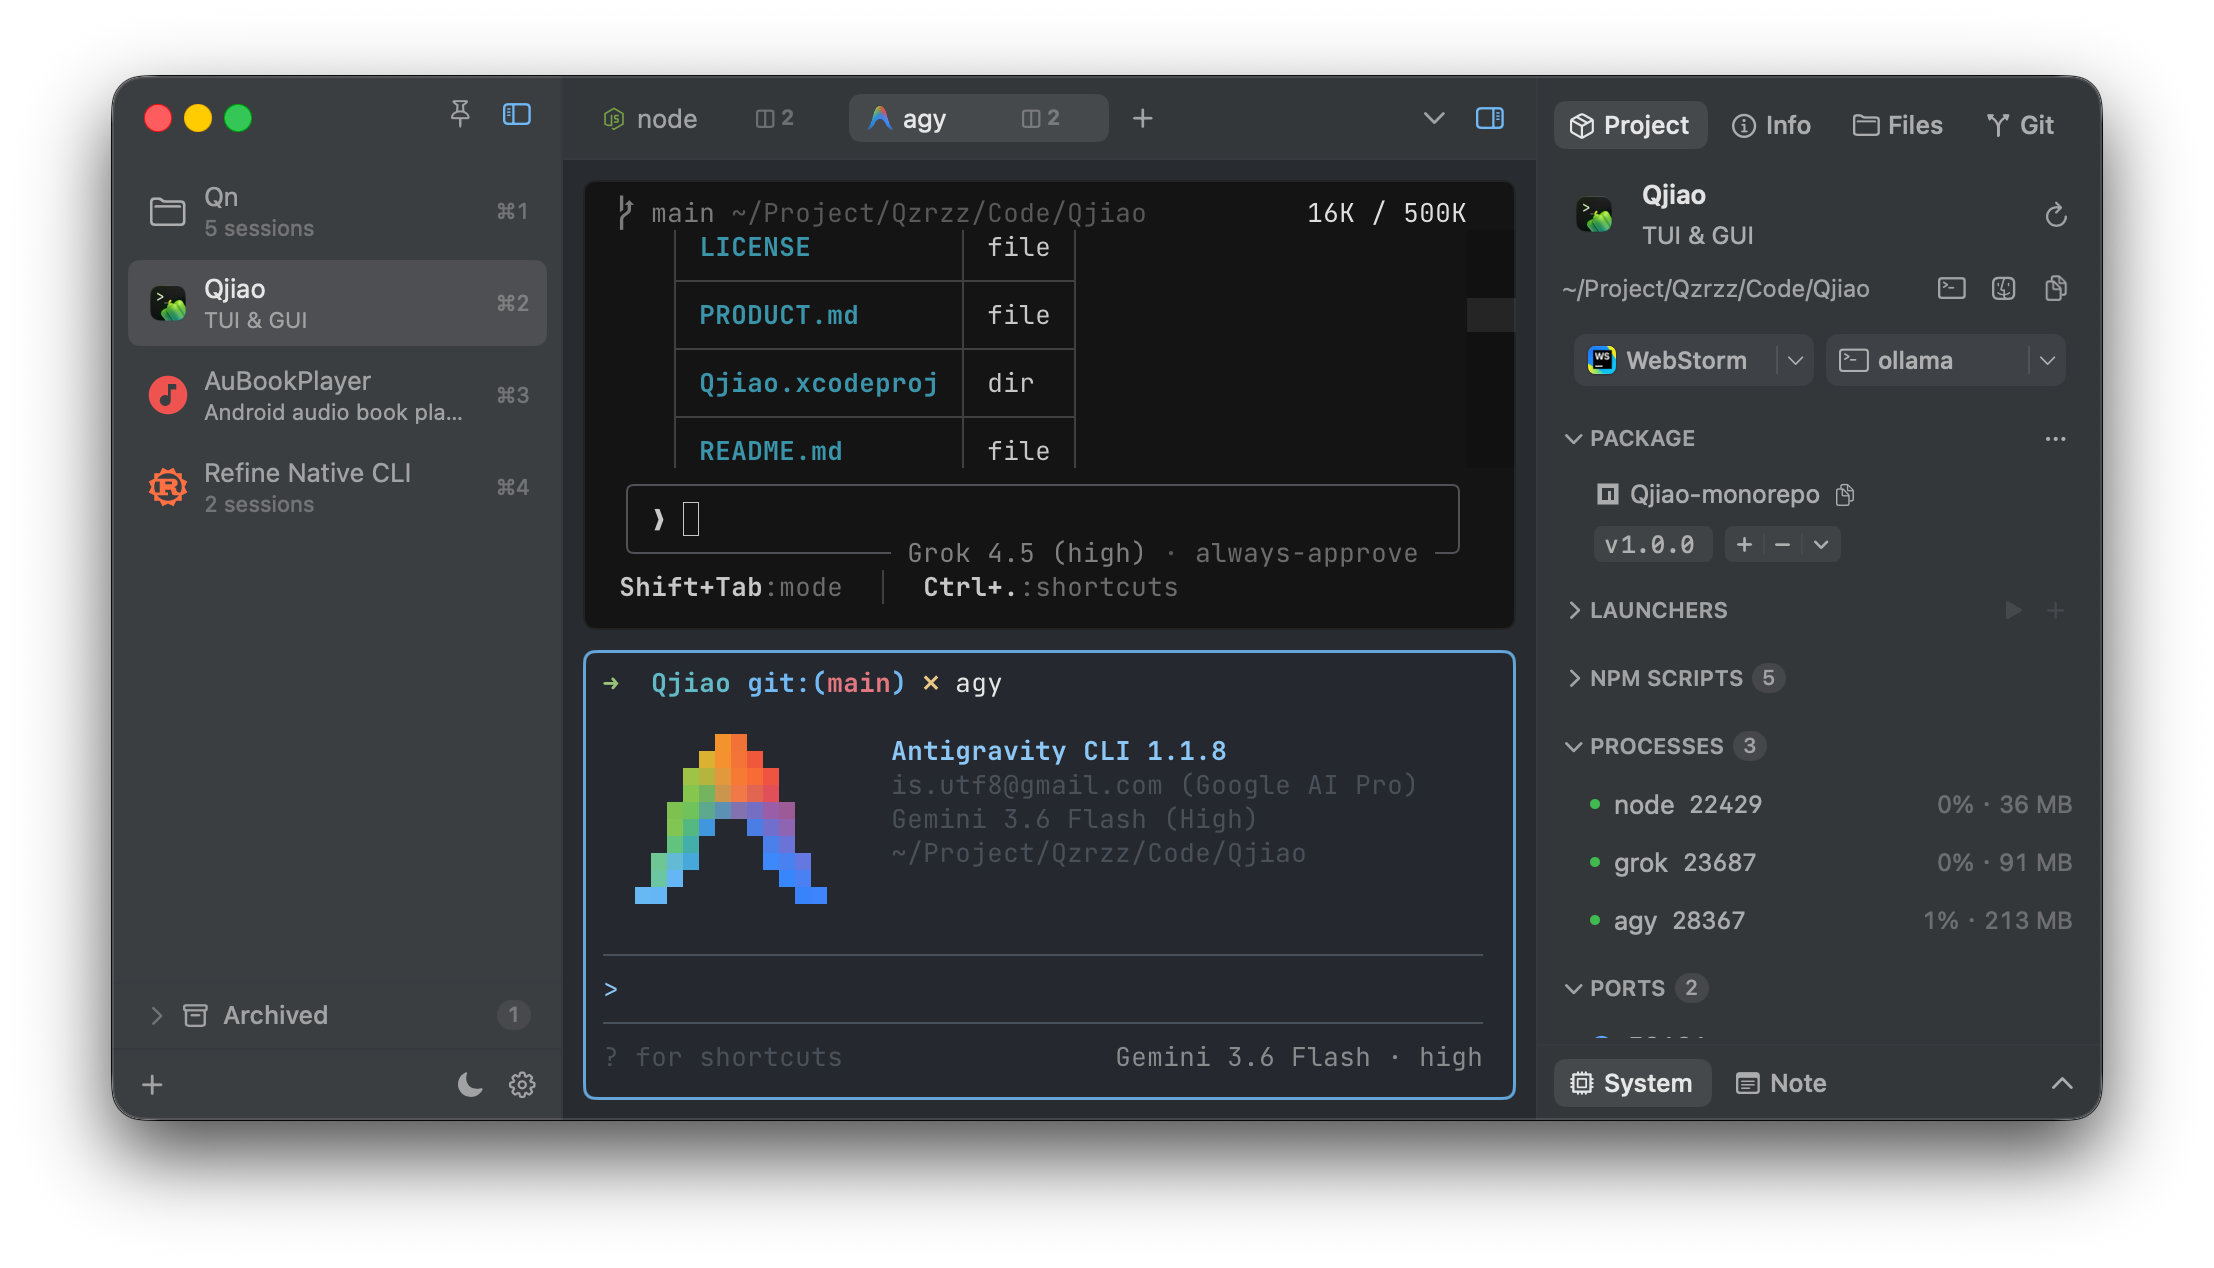2214x1268 pixels.
Task: Switch to the agy tab
Action: [978, 118]
